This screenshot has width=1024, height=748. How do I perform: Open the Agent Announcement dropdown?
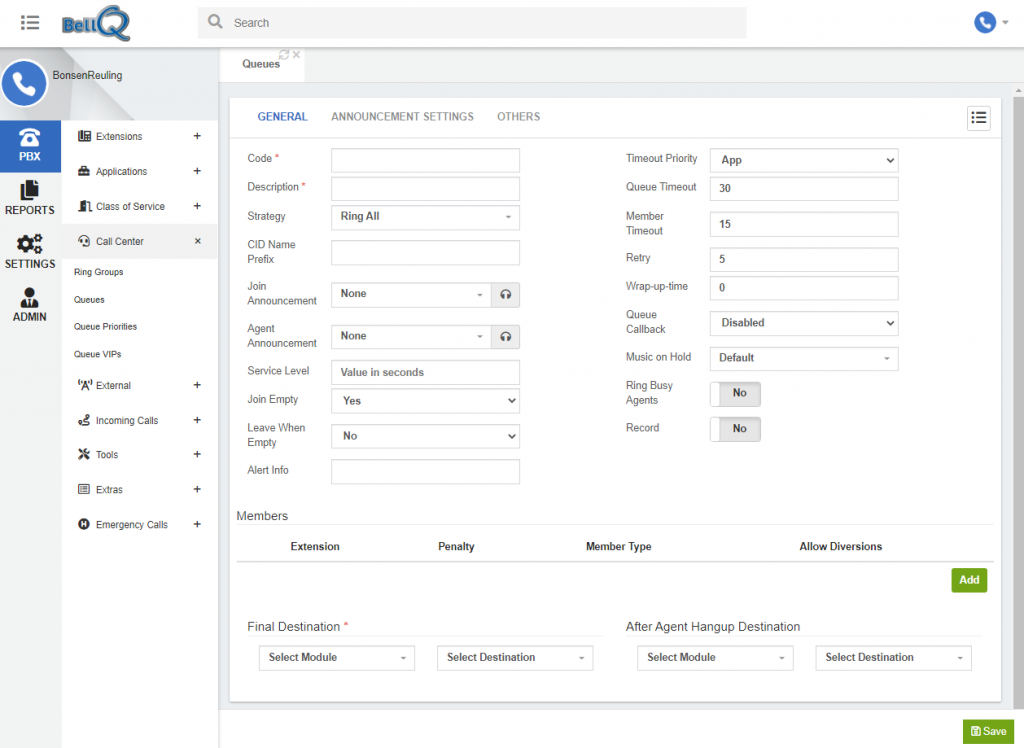(411, 336)
